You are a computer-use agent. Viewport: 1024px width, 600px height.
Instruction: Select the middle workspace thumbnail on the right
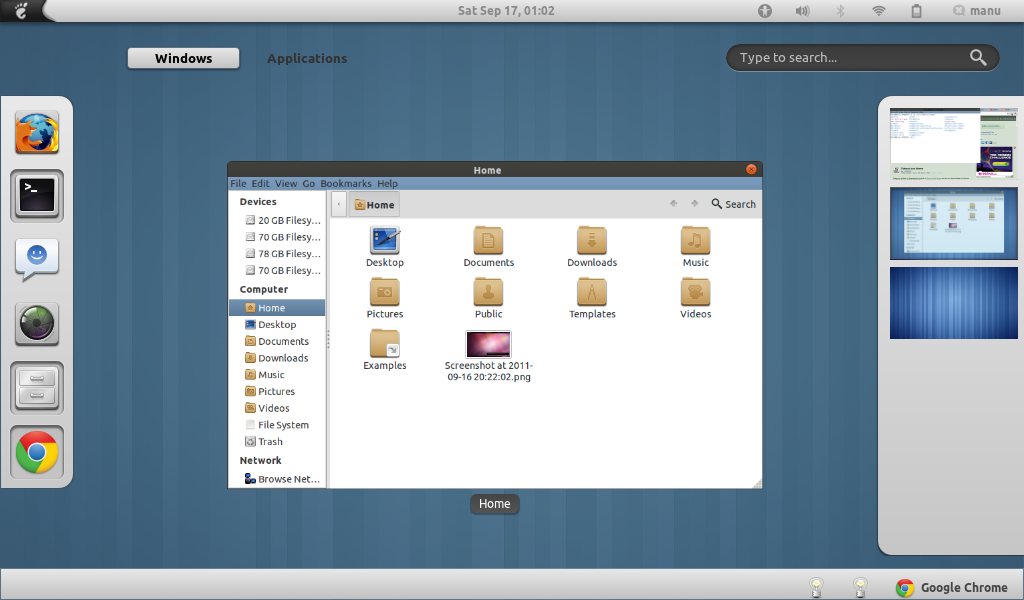(953, 223)
